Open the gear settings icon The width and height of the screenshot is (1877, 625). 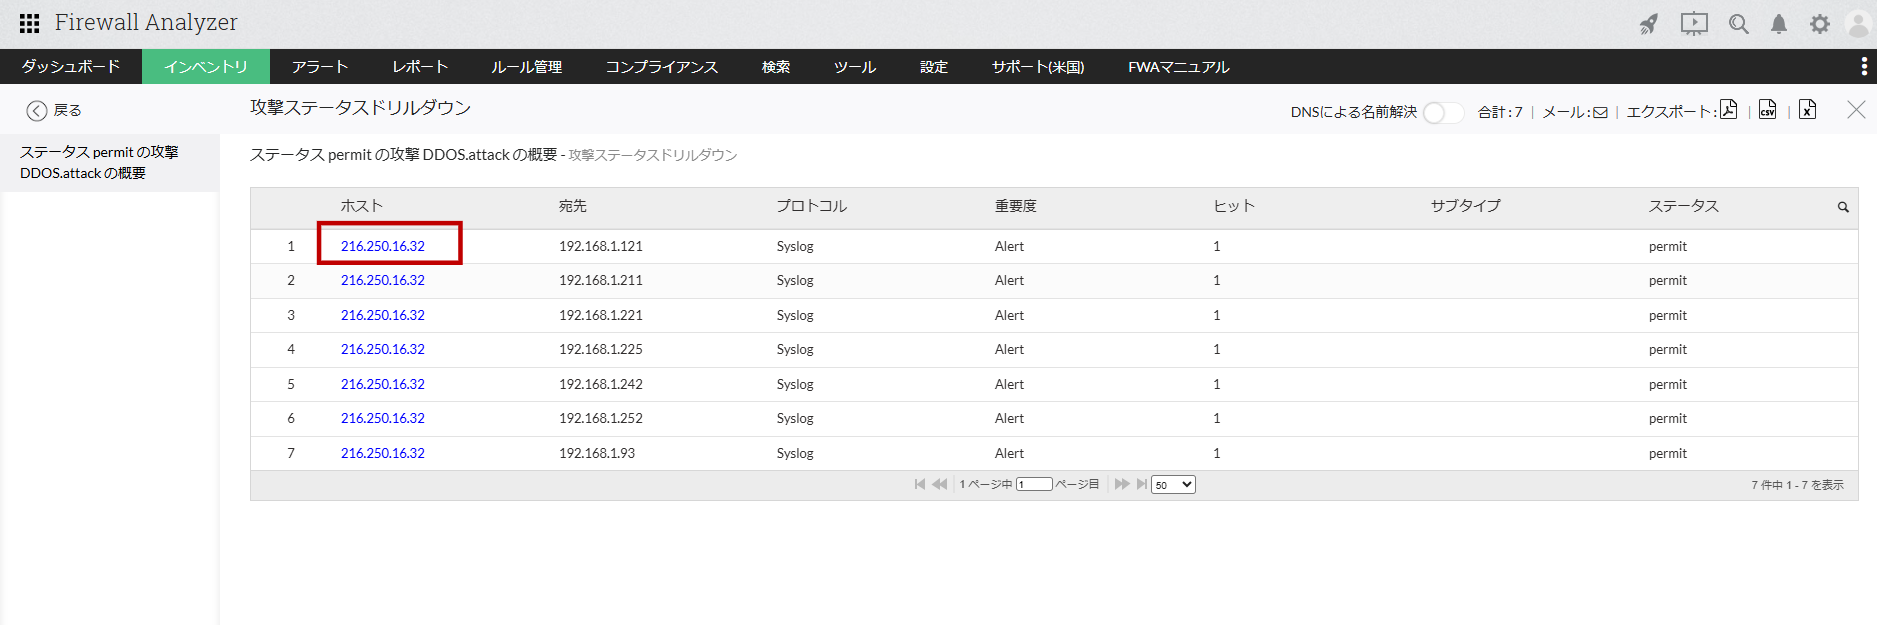1820,24
